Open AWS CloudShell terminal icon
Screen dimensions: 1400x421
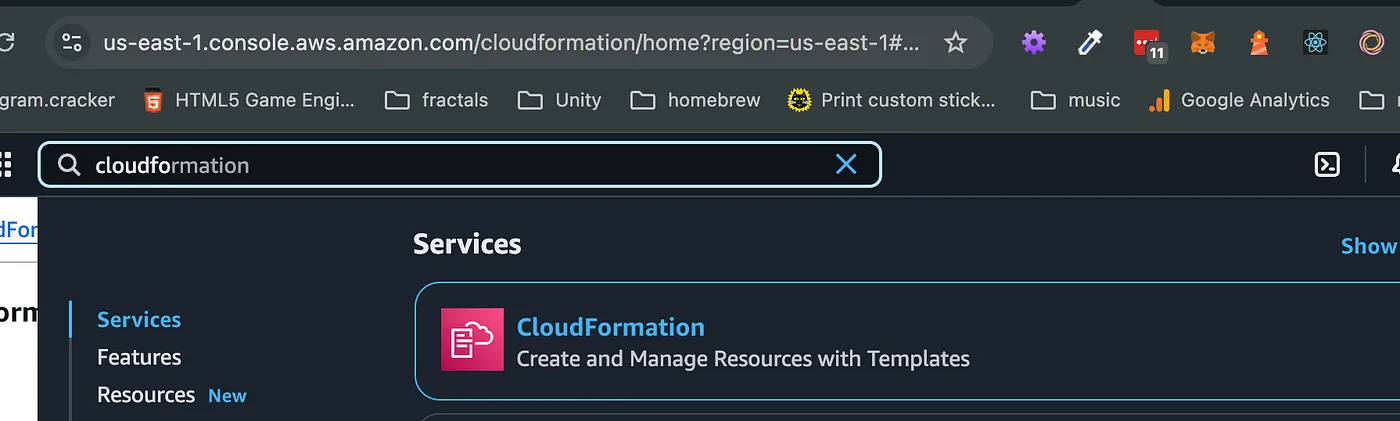click(x=1327, y=164)
